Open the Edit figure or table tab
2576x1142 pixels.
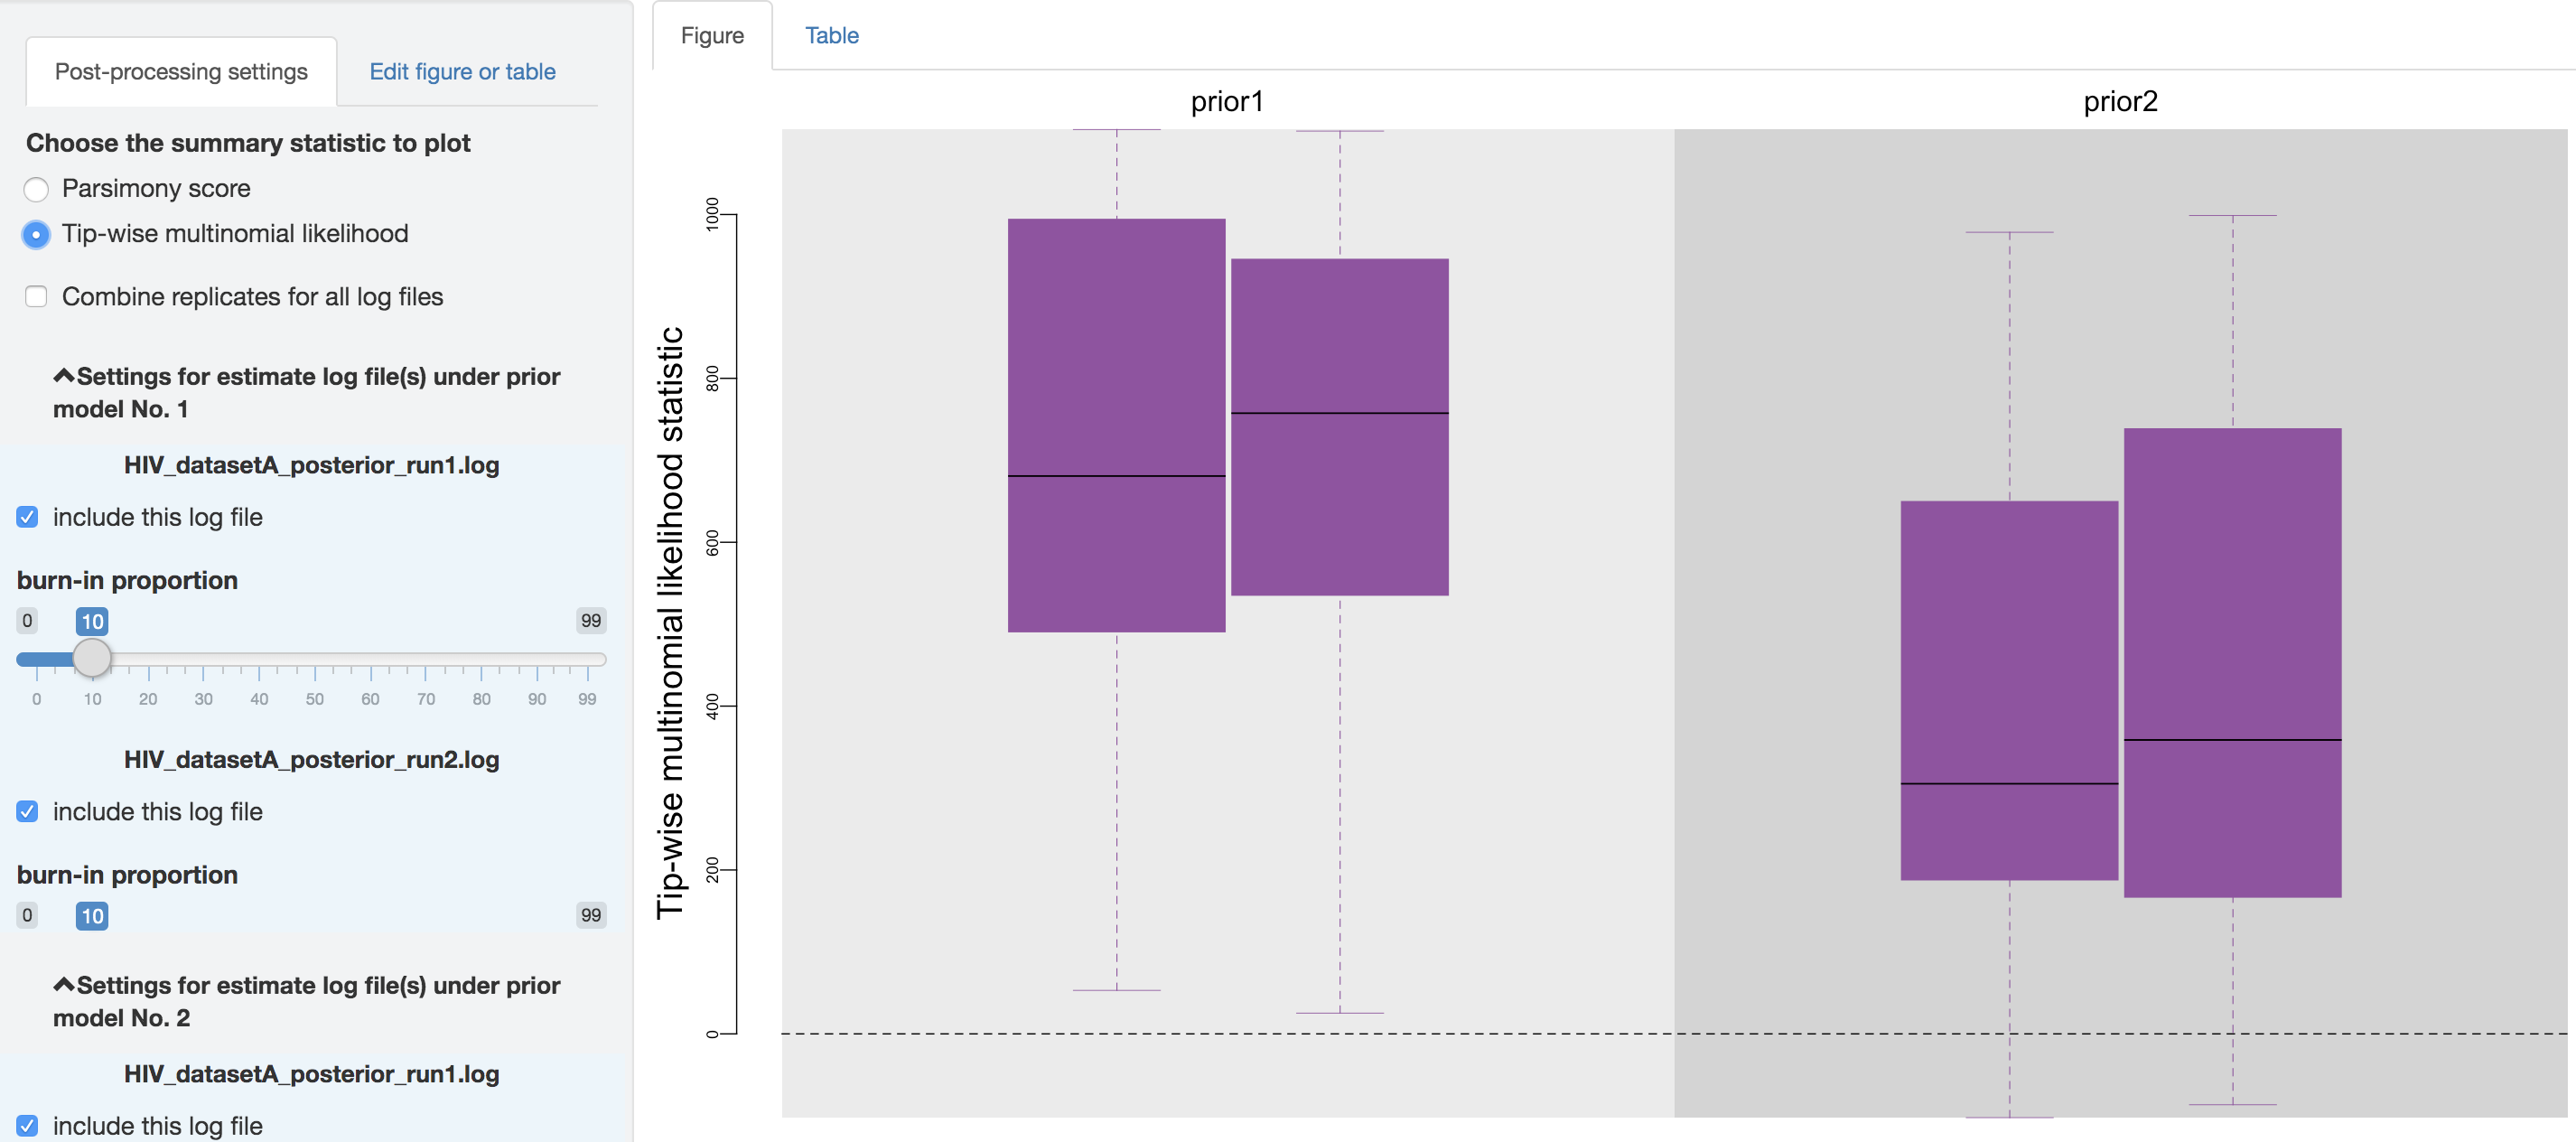pos(462,72)
